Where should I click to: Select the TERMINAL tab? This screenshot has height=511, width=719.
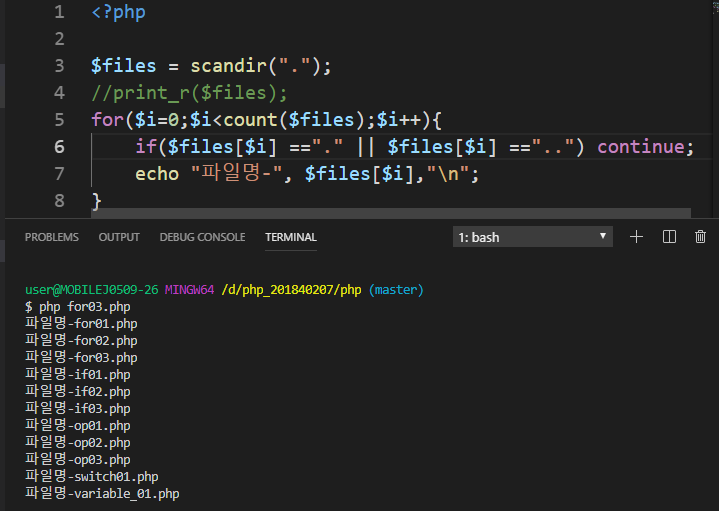pos(291,237)
